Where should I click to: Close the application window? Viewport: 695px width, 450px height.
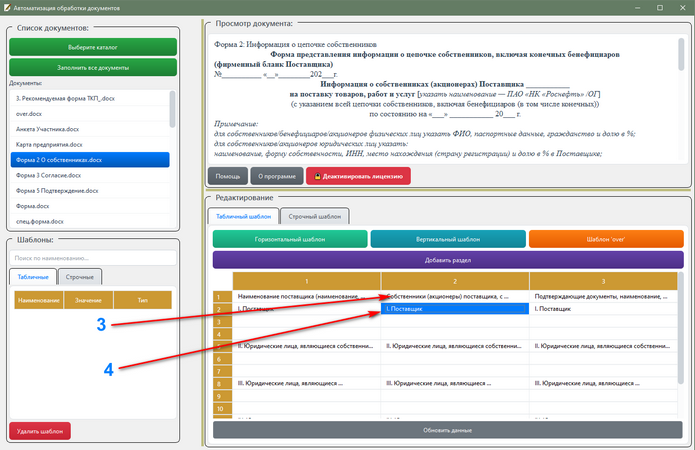point(683,8)
